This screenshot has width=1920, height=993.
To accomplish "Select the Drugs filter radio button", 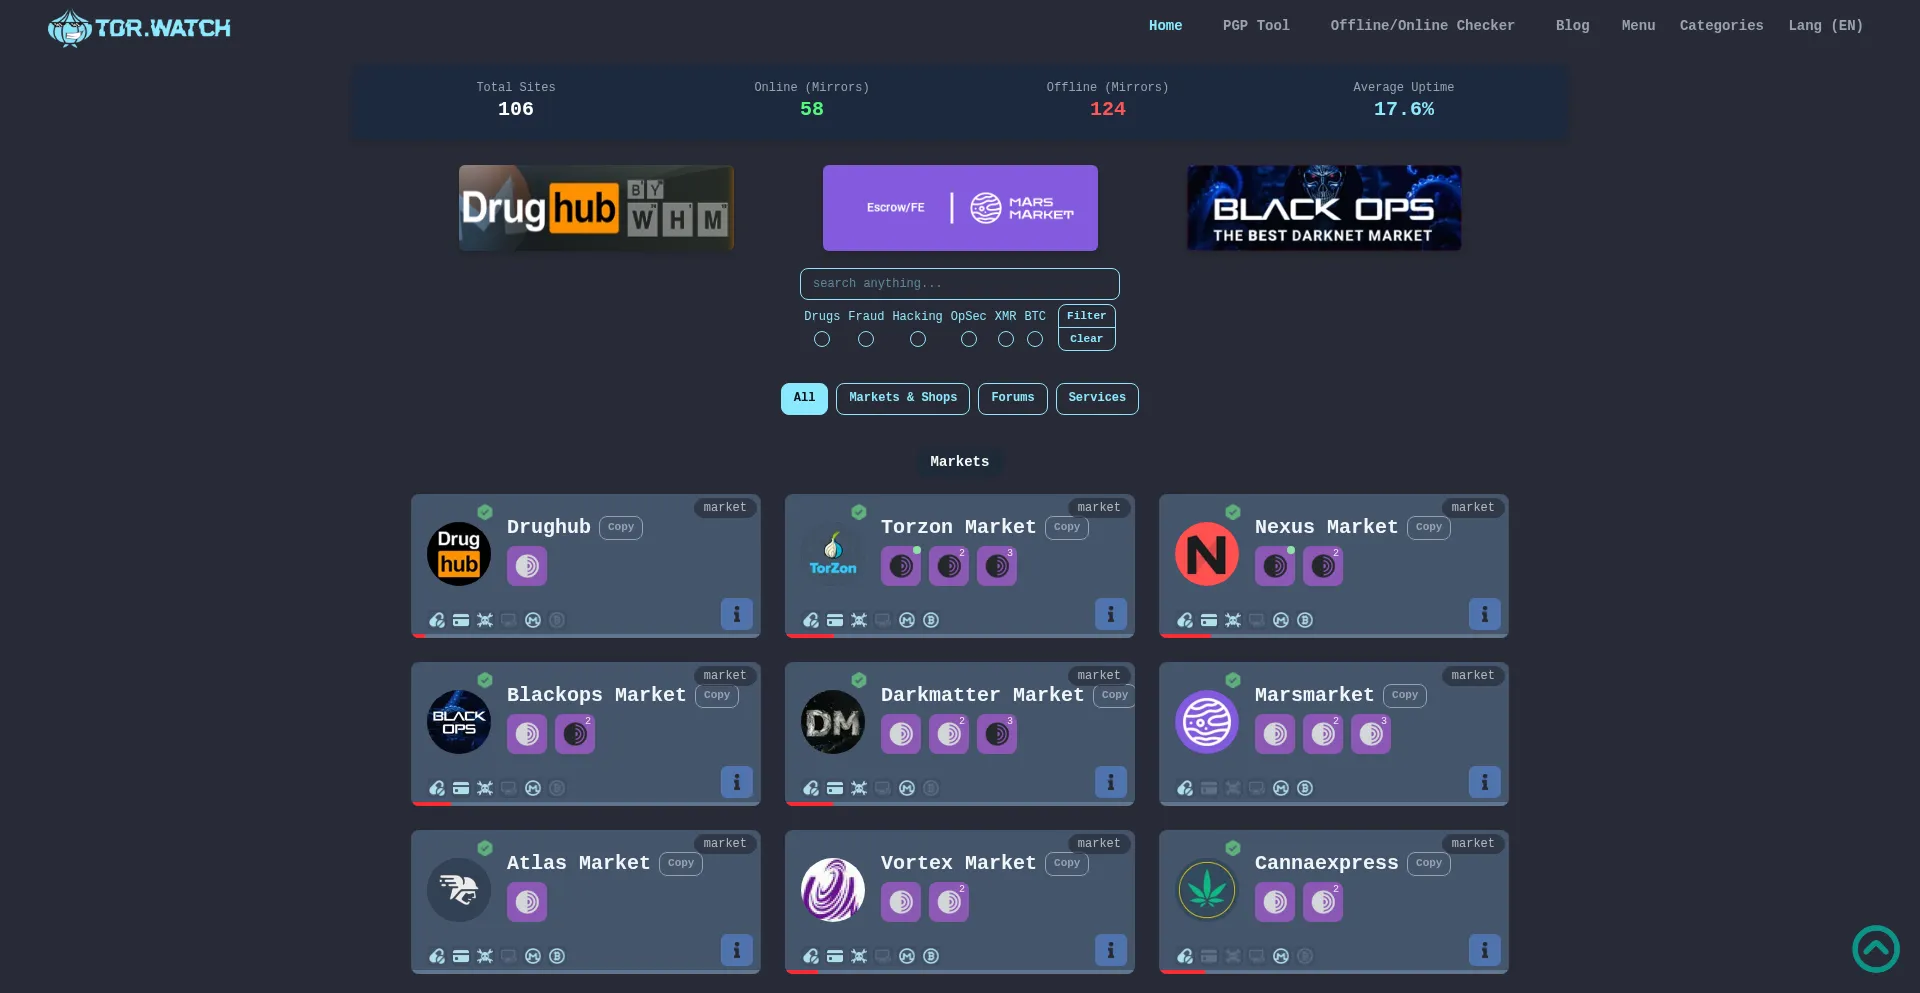I will [822, 339].
